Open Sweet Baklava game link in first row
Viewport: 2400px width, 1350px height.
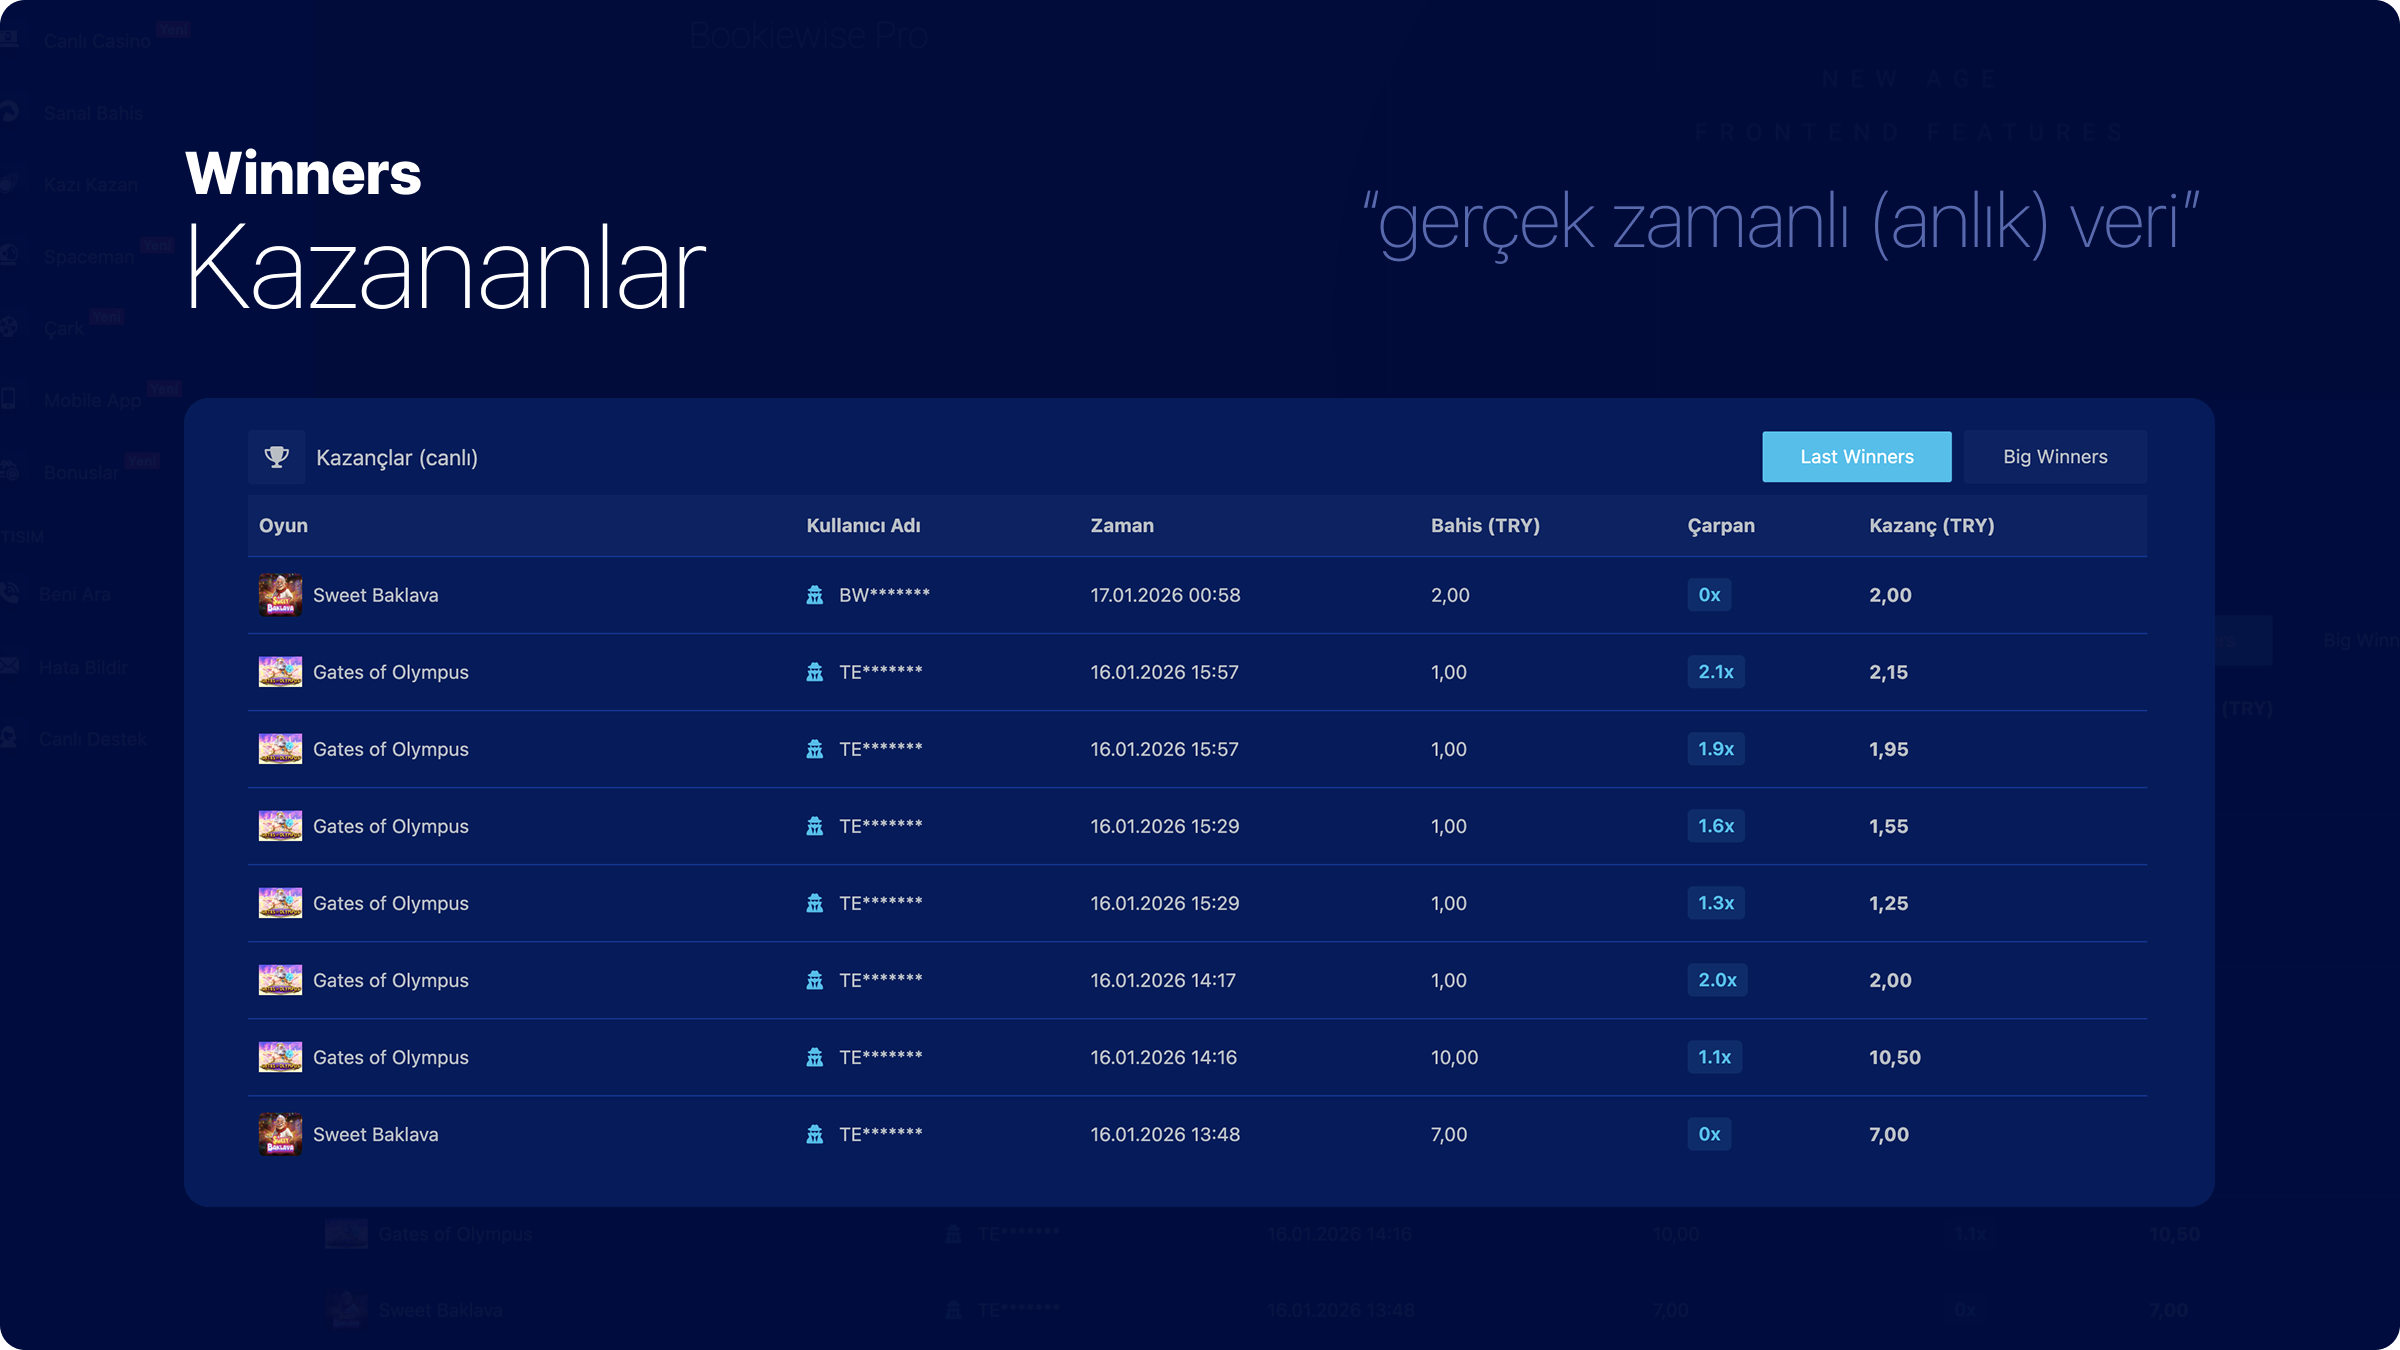[x=375, y=595]
